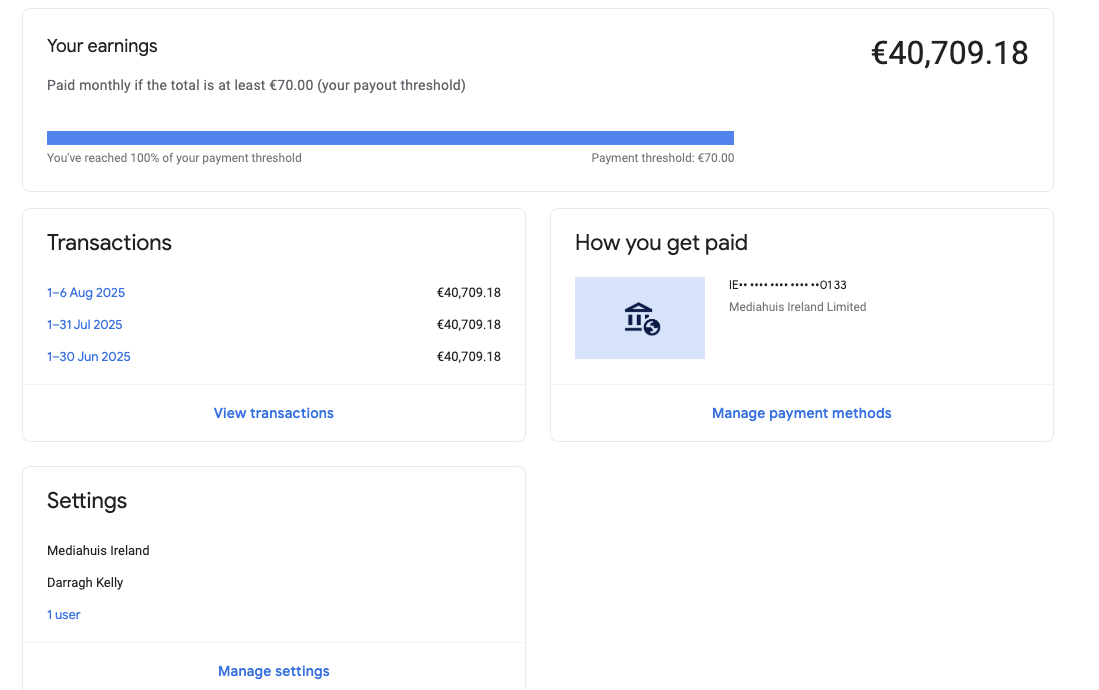The width and height of the screenshot is (1099, 690).
Task: Open Manage payment methods
Action: 801,413
